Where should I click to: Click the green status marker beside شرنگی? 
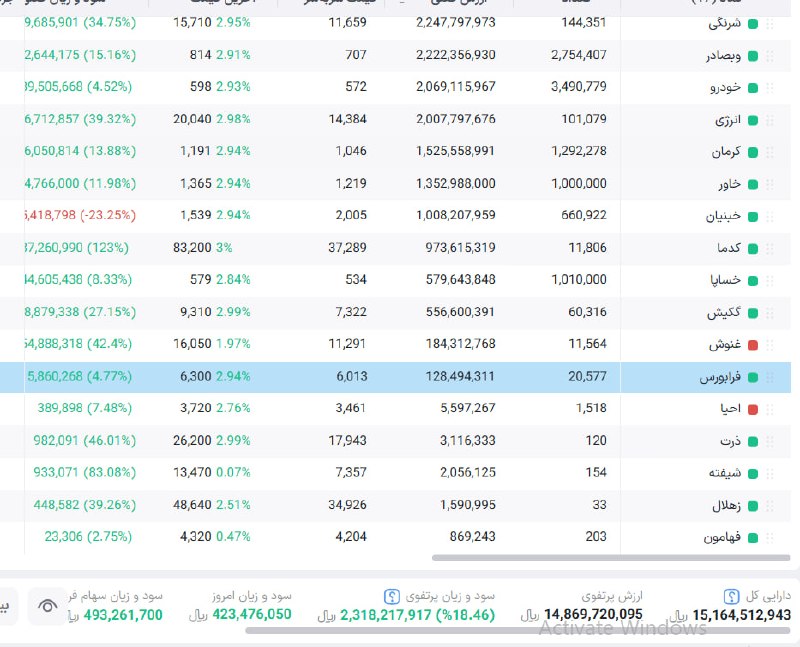[753, 24]
